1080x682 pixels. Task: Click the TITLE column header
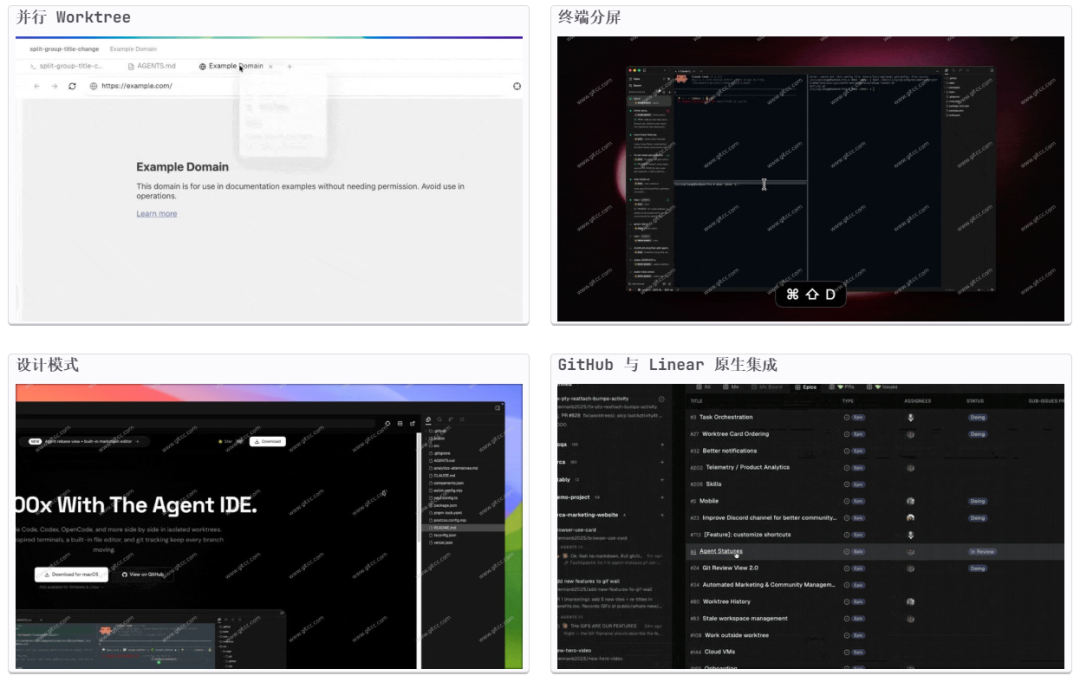pyautogui.click(x=696, y=401)
